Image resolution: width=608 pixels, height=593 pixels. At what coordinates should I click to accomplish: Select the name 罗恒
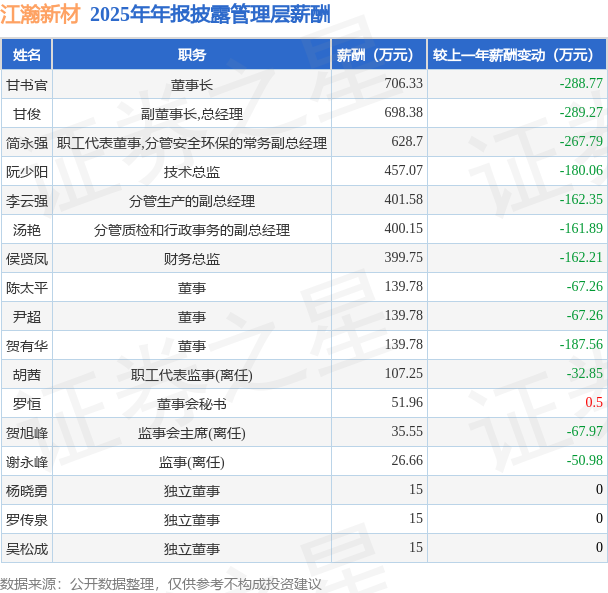point(27,404)
